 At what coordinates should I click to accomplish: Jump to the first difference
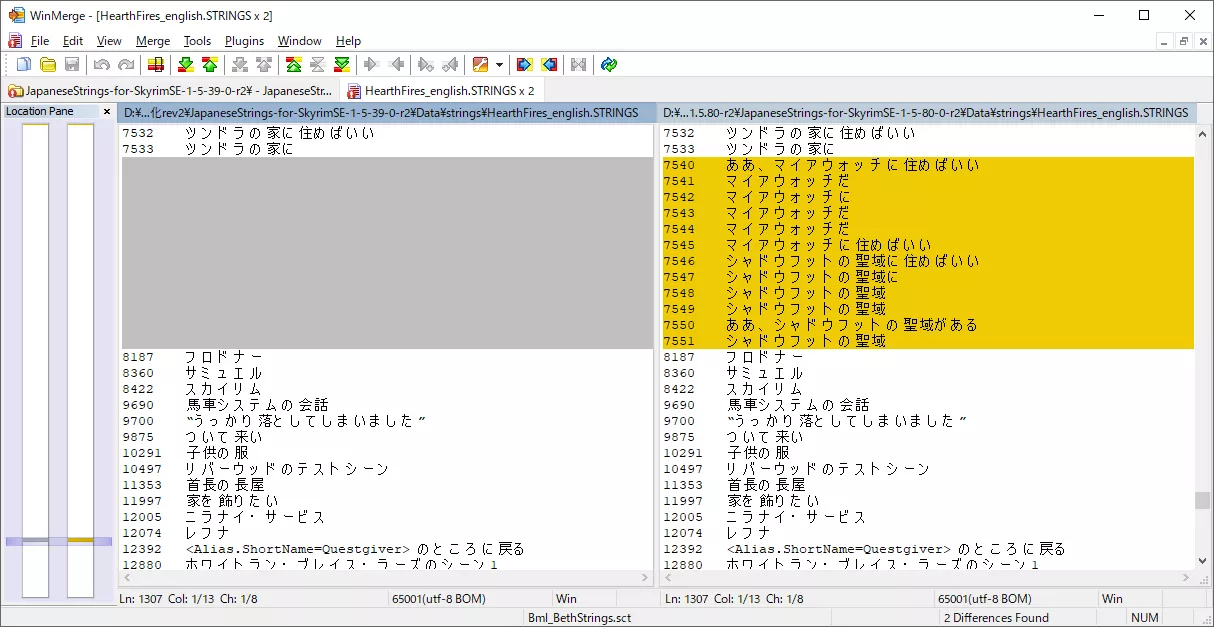[293, 65]
